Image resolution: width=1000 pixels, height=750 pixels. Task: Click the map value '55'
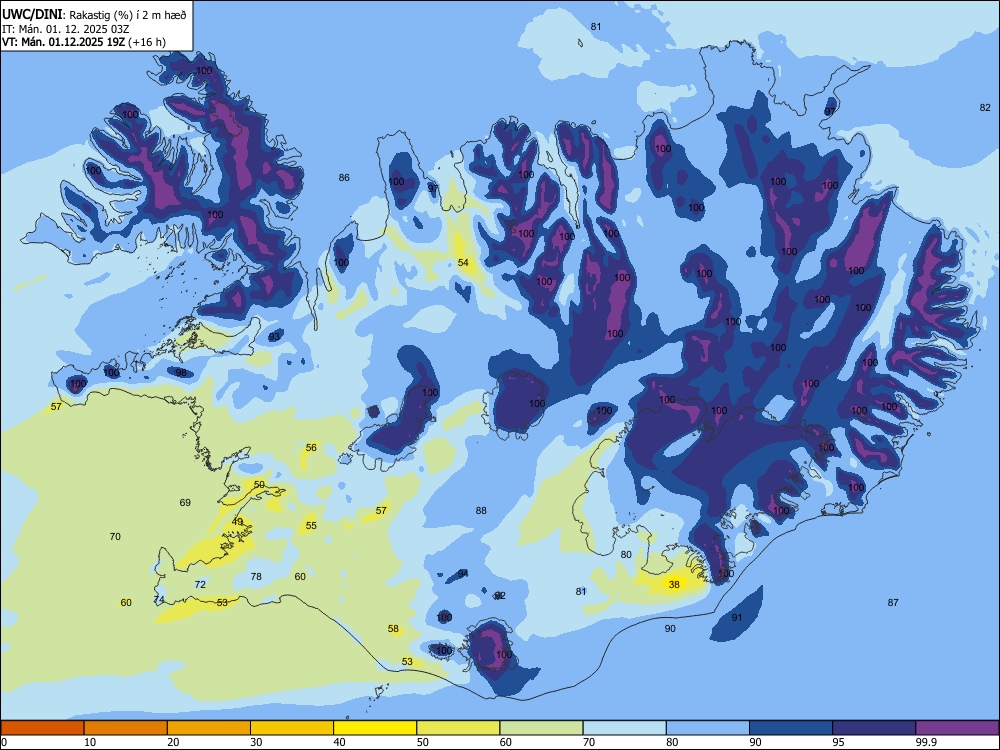point(311,526)
